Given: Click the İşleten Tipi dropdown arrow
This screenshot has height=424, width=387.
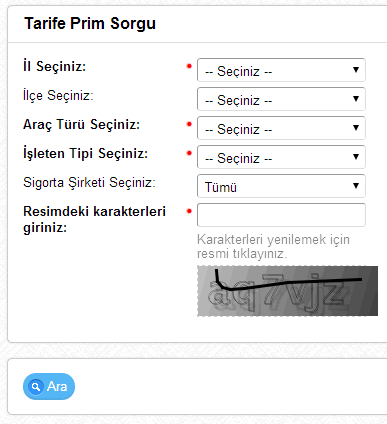Looking at the screenshot, I should coord(356,157).
